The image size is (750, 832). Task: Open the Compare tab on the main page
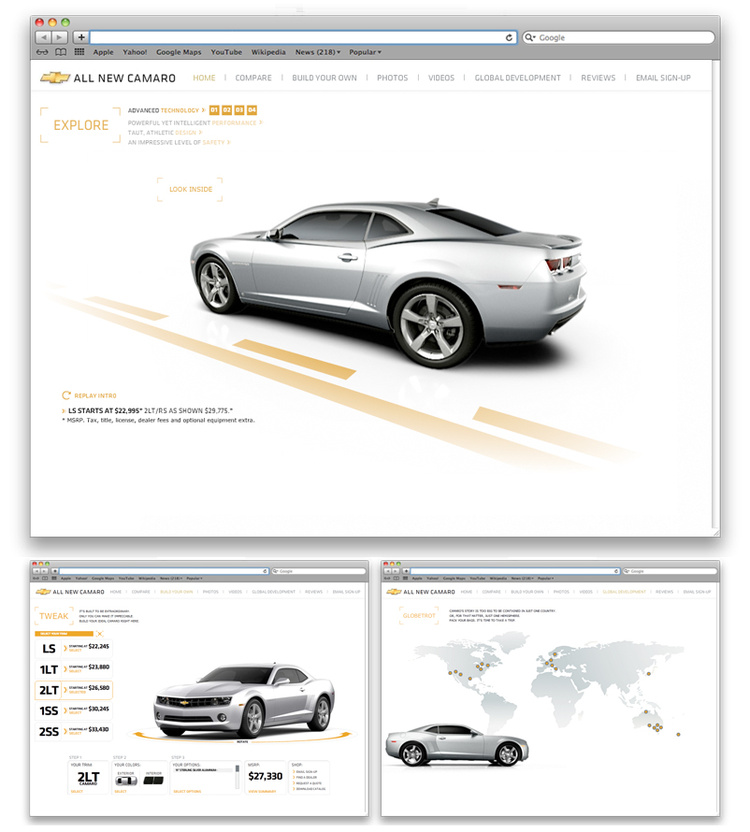click(x=253, y=78)
